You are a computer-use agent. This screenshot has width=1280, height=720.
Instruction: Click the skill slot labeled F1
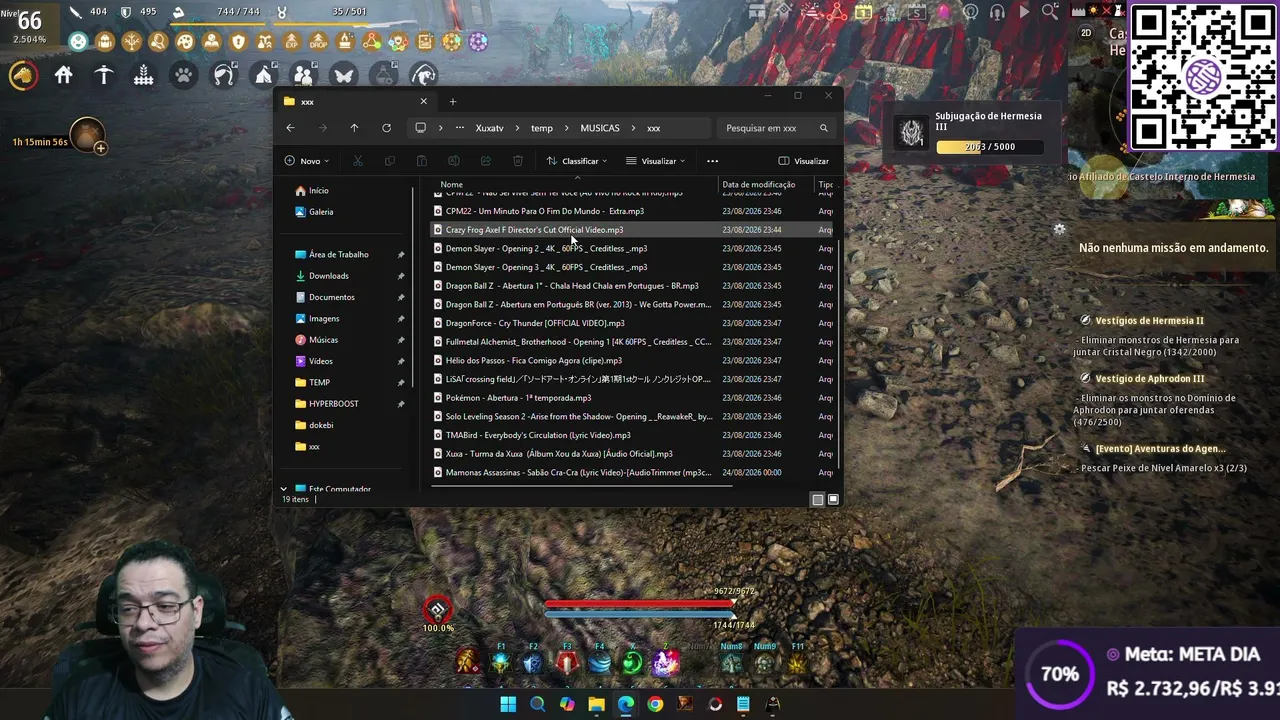pos(500,662)
